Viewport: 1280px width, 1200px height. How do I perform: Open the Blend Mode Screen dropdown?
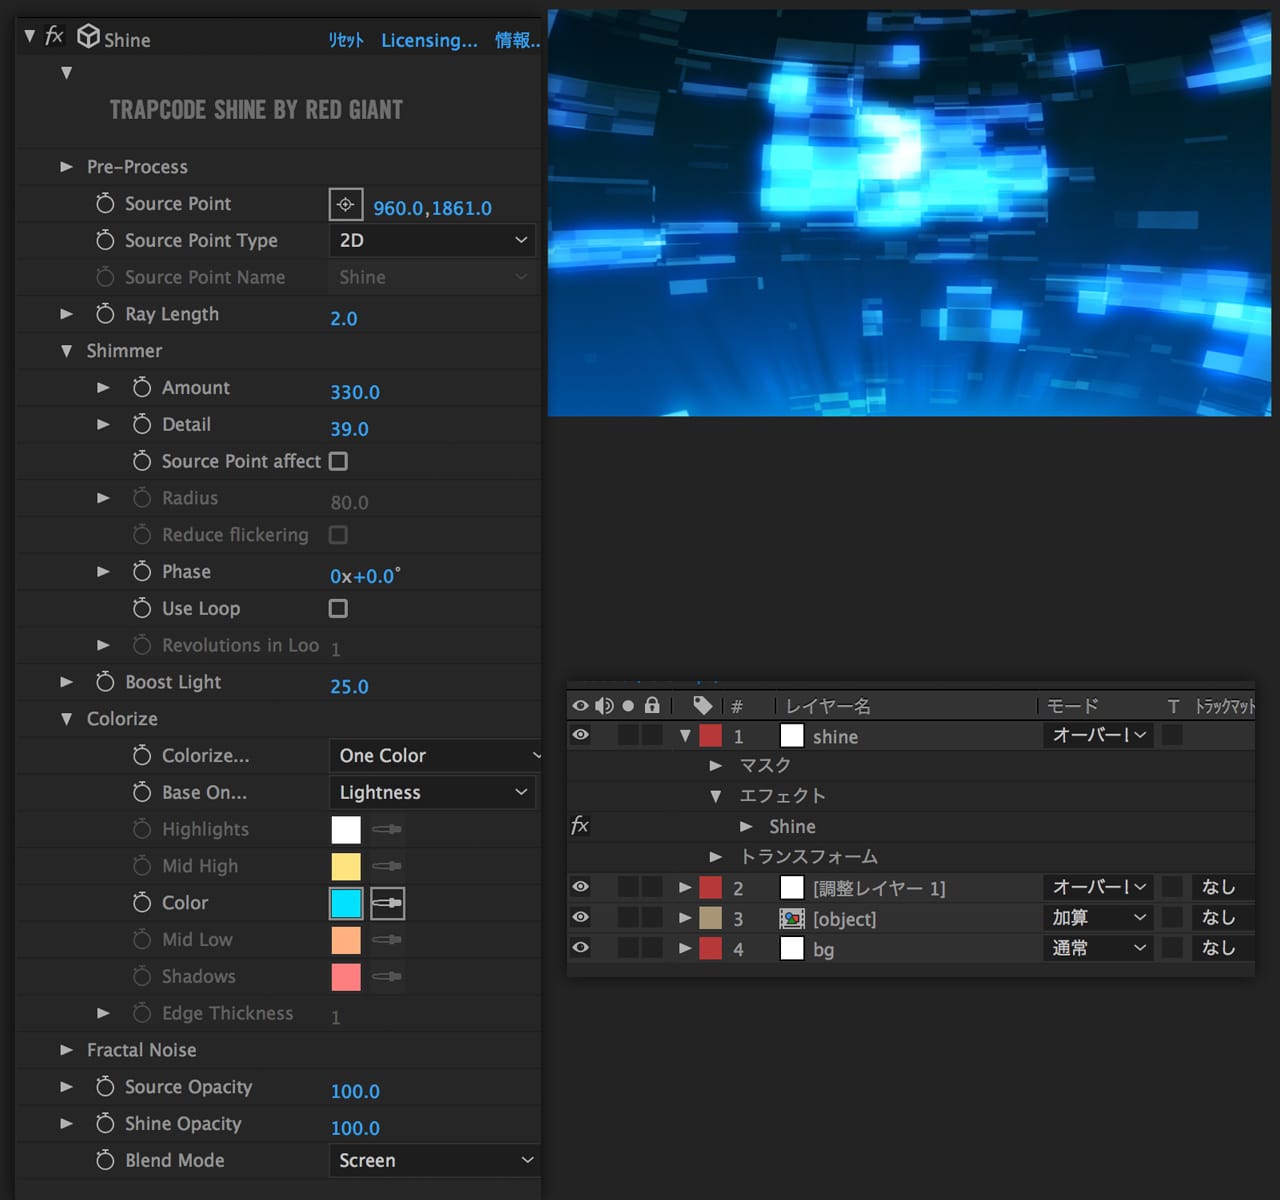coord(432,1160)
